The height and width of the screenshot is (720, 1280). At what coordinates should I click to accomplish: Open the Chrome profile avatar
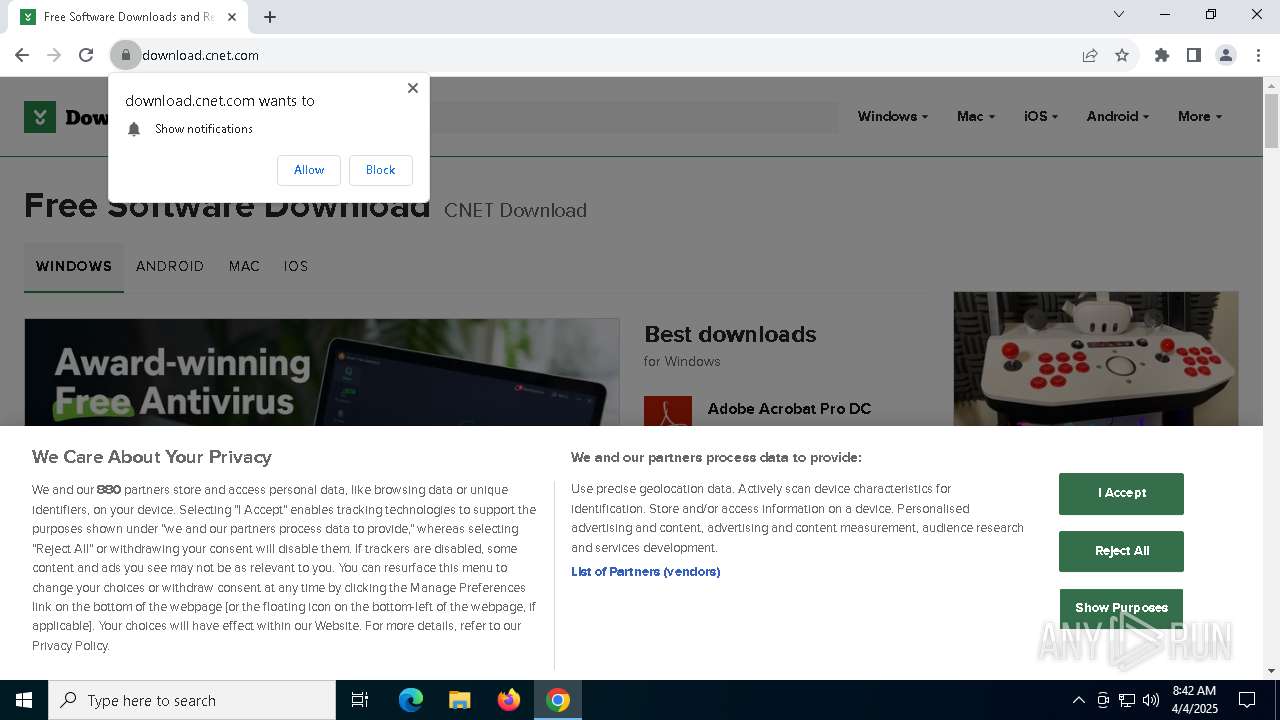(1226, 55)
